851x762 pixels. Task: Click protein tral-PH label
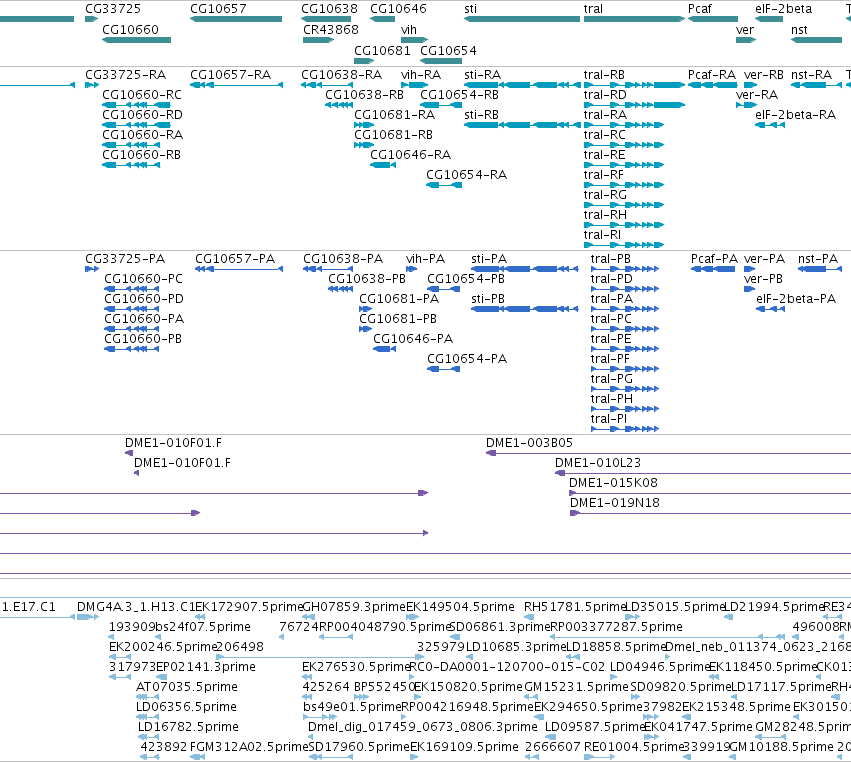pos(612,399)
